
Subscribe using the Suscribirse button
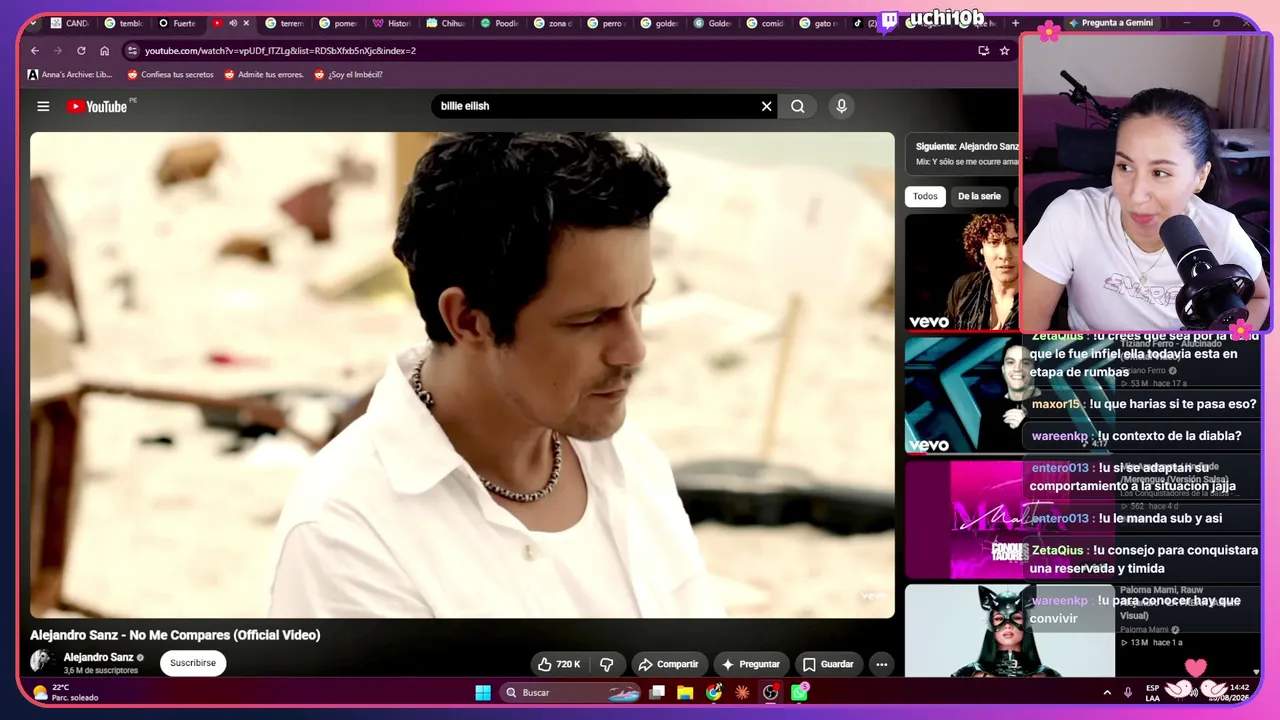[193, 663]
